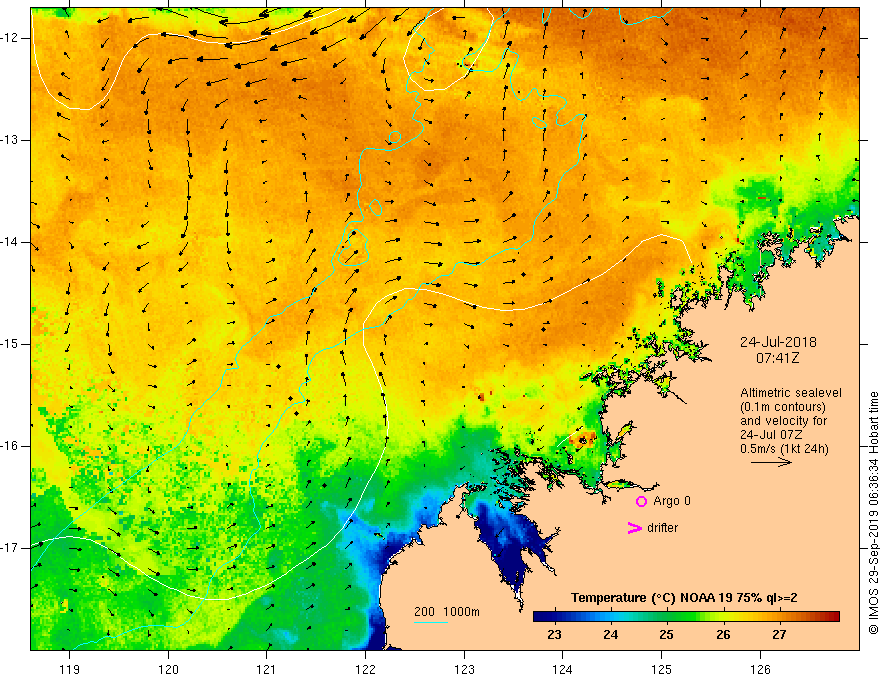Click the longitude axis label 119
Image resolution: width=880 pixels, height=680 pixels.
70,669
